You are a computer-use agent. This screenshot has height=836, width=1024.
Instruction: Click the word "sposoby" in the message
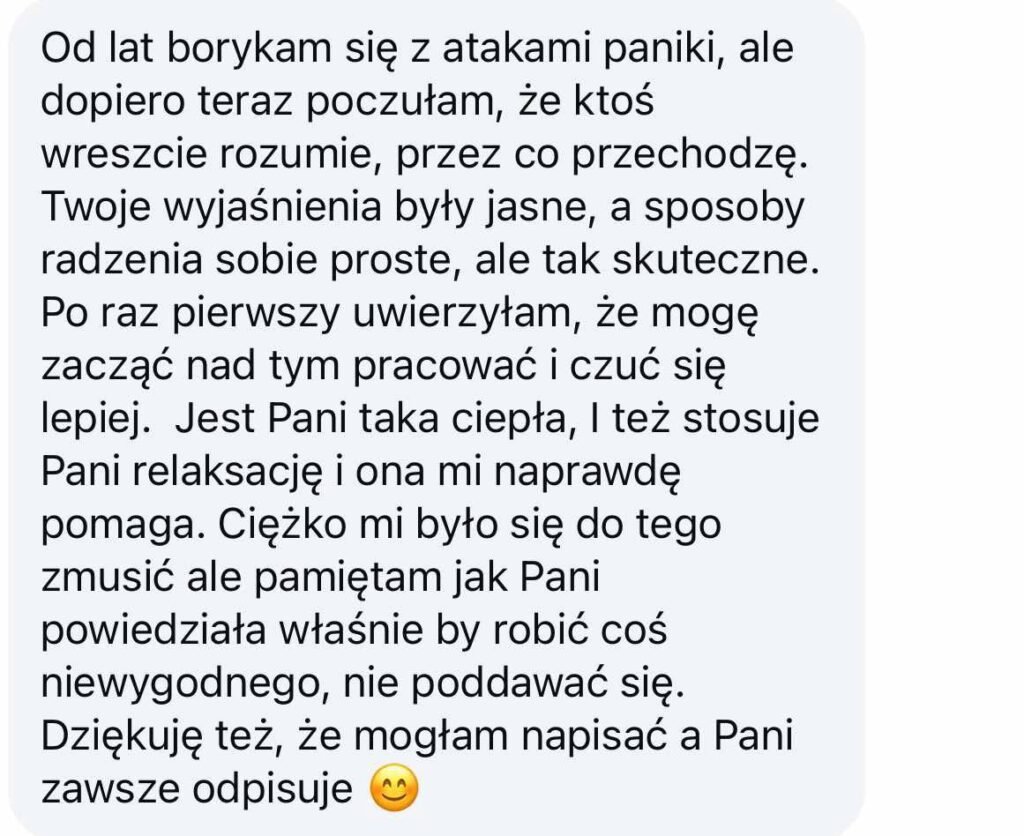coord(724,208)
